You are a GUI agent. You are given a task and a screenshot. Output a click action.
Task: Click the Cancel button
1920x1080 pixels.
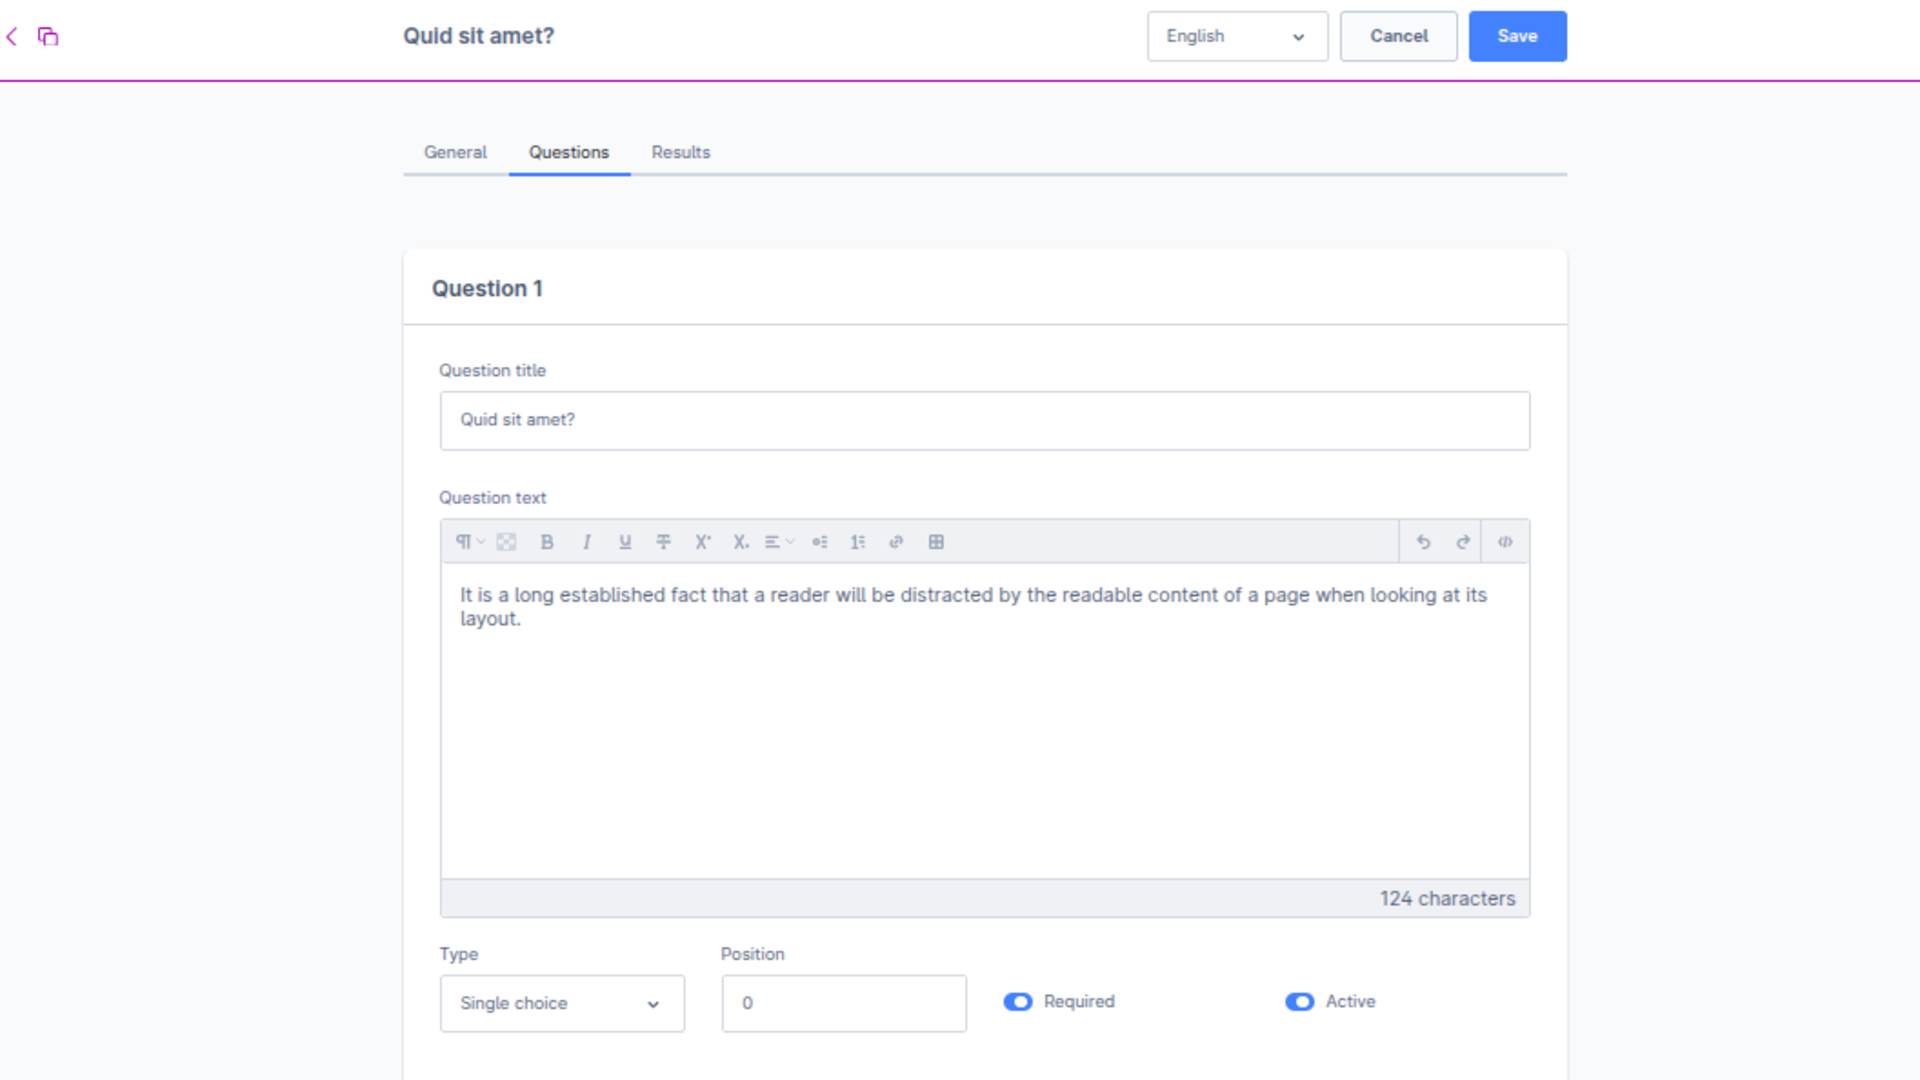coord(1398,36)
